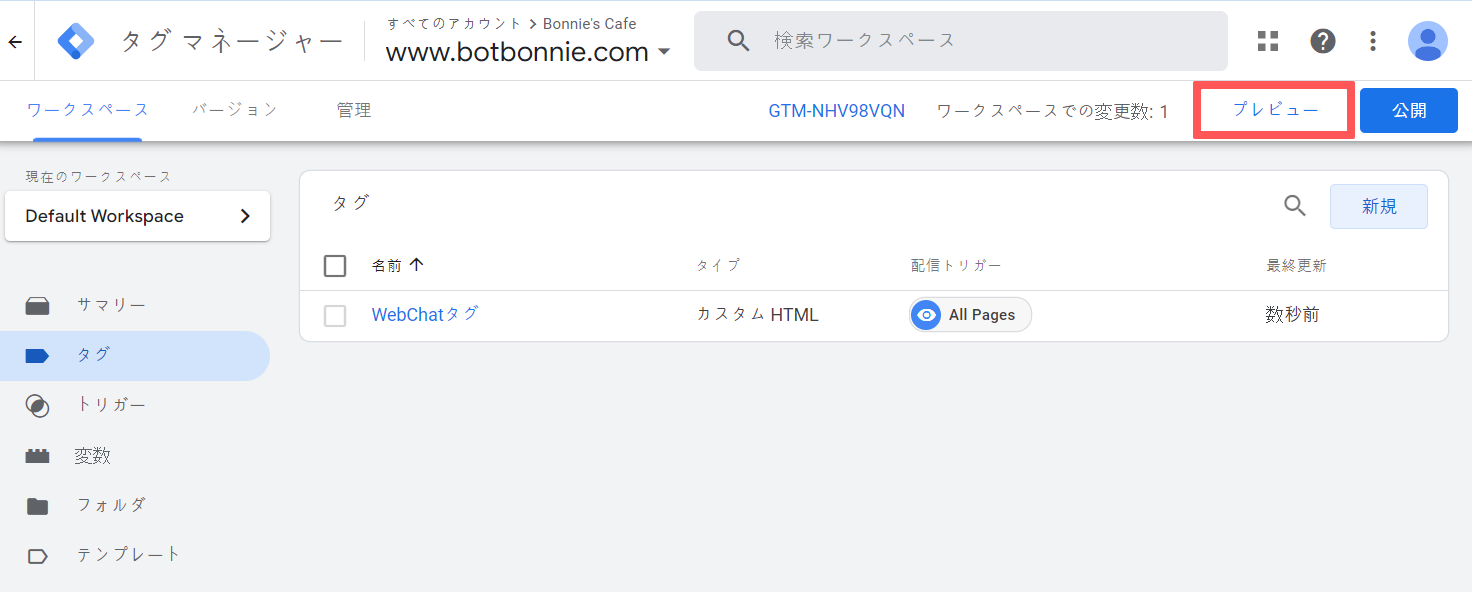Screen dimensions: 1472x592
Task: Click ワークスペースでの変更数: 1 text
Action: [1052, 111]
